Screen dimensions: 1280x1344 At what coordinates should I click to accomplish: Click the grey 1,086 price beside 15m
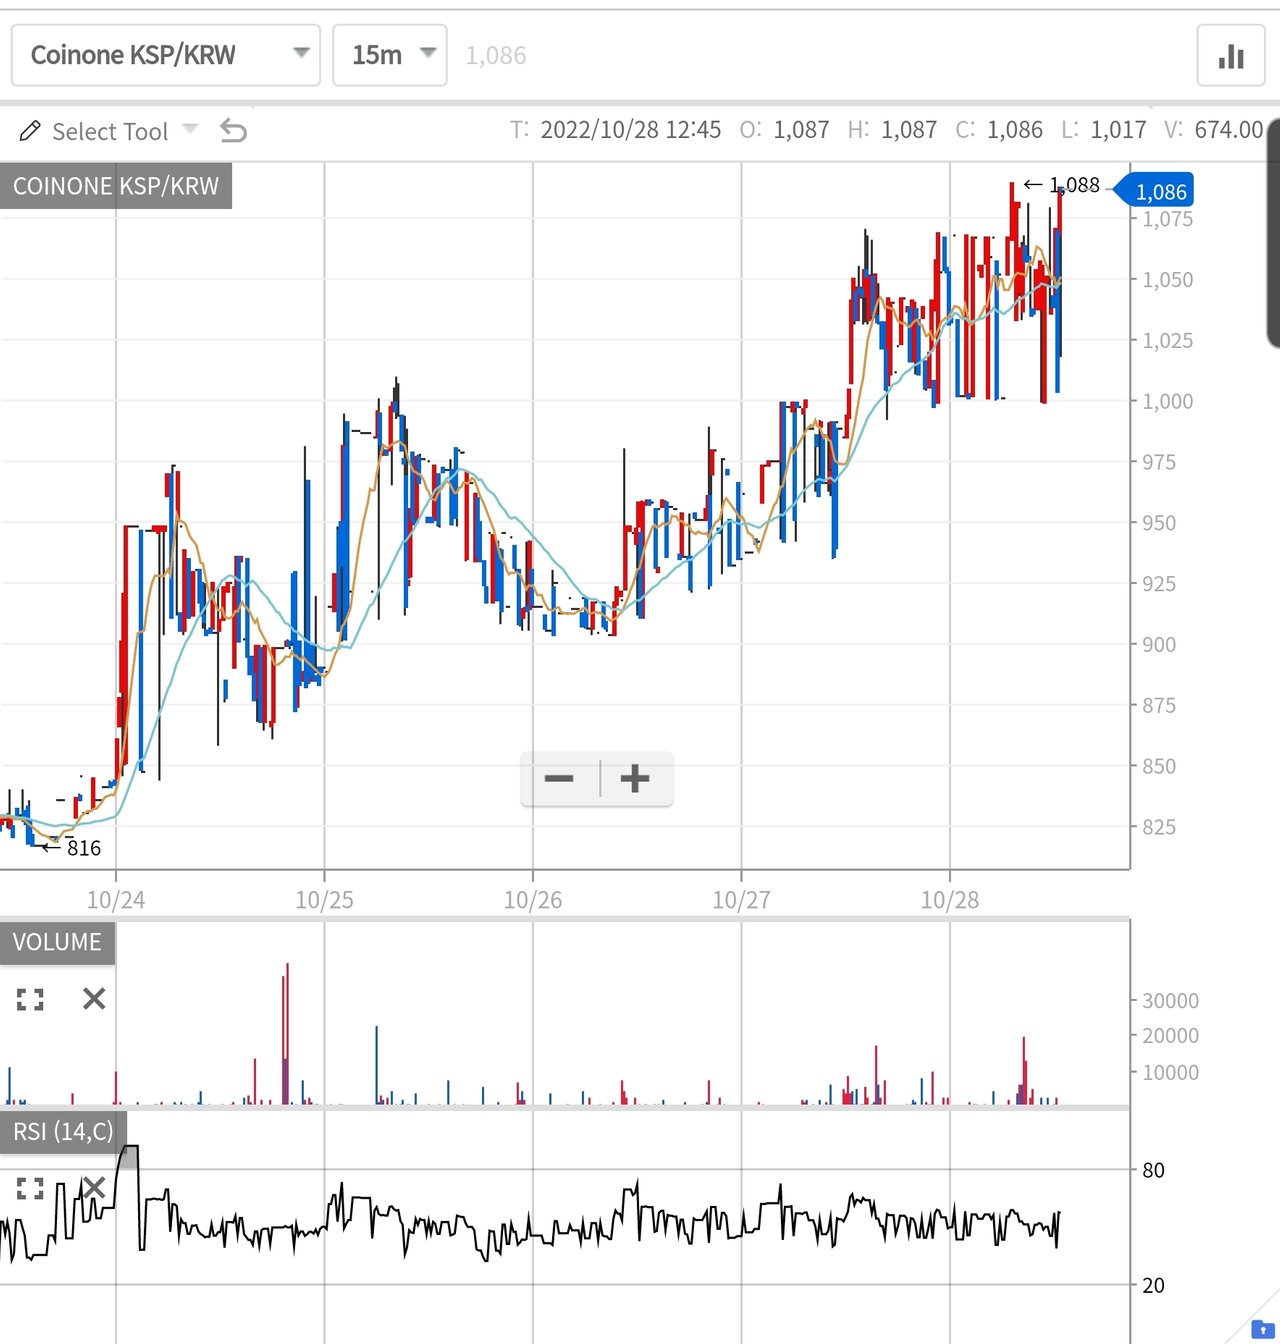496,56
